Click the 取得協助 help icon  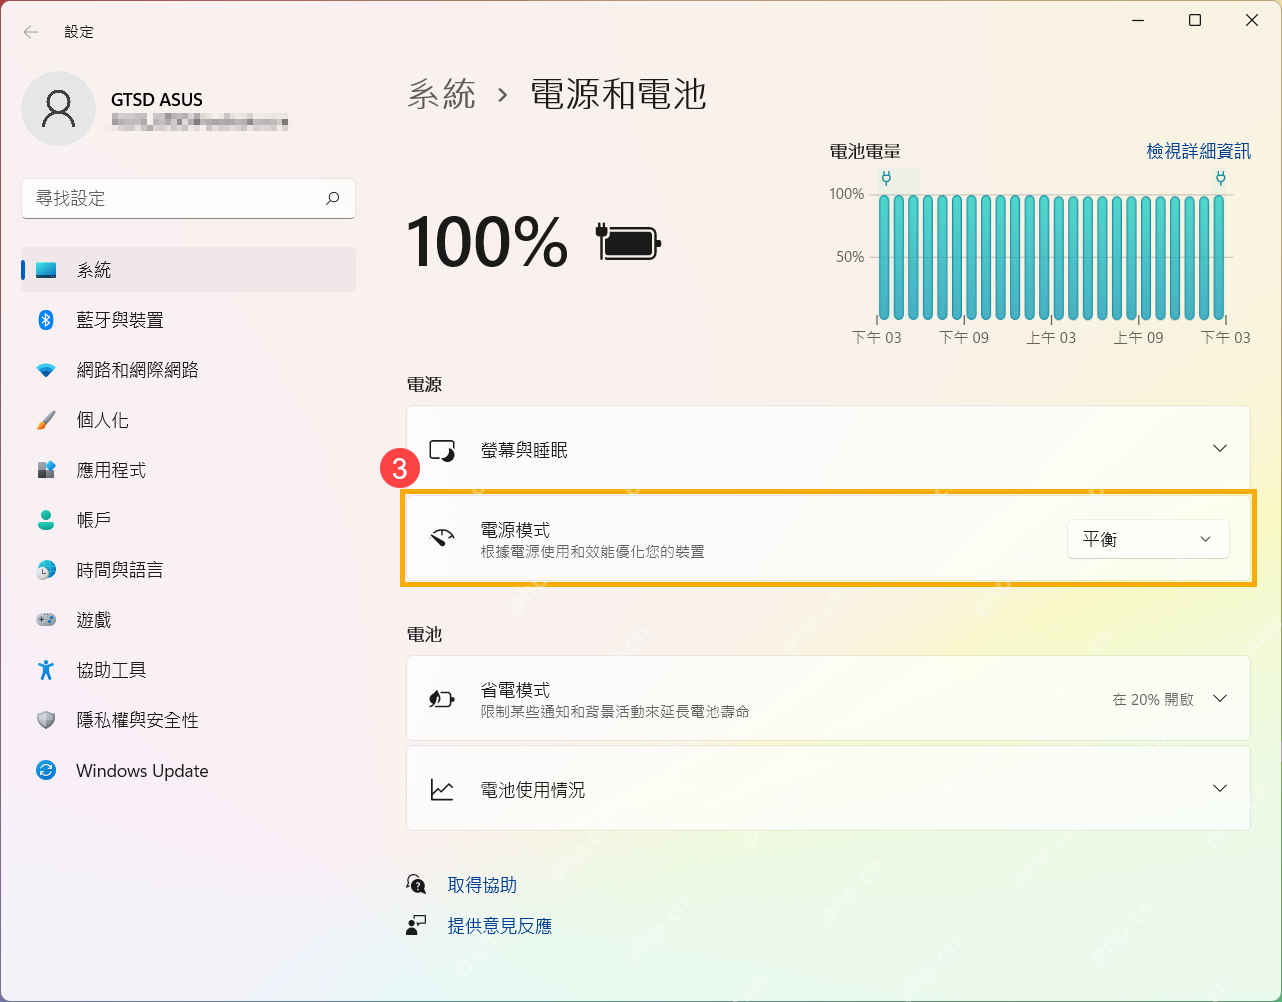click(416, 884)
